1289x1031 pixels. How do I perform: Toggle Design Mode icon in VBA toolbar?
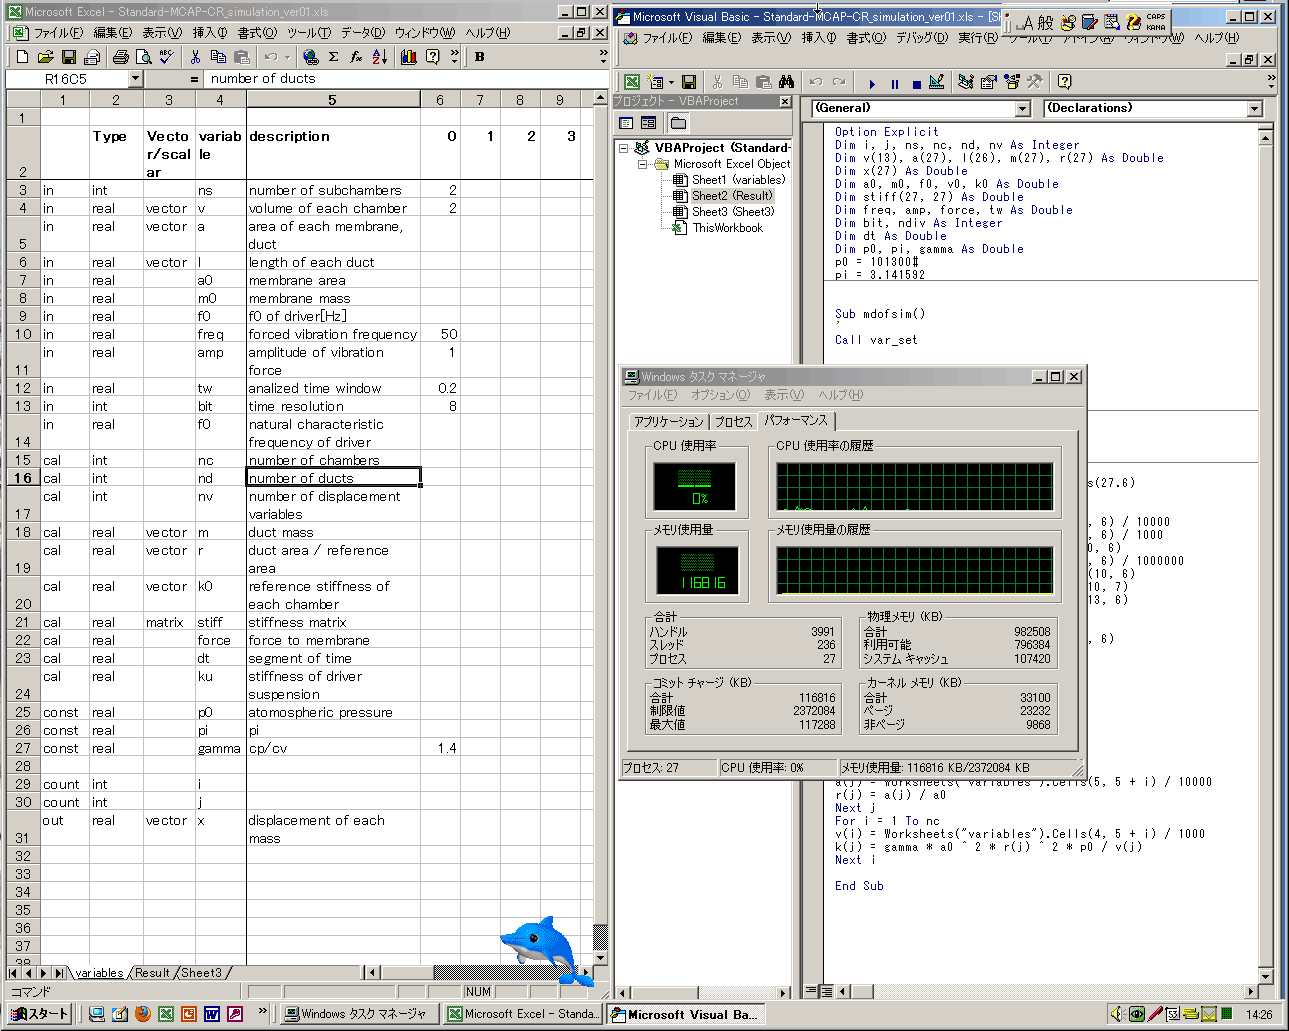[937, 82]
